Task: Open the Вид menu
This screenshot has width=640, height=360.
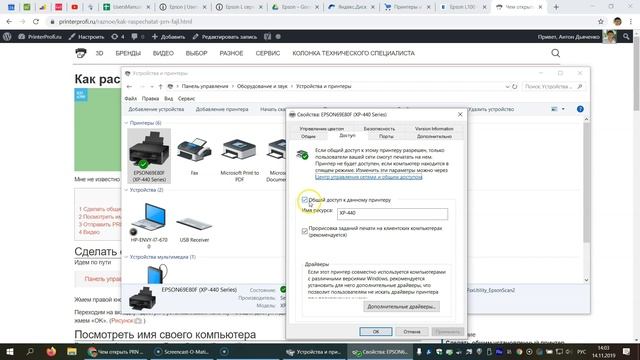Action: click(169, 99)
